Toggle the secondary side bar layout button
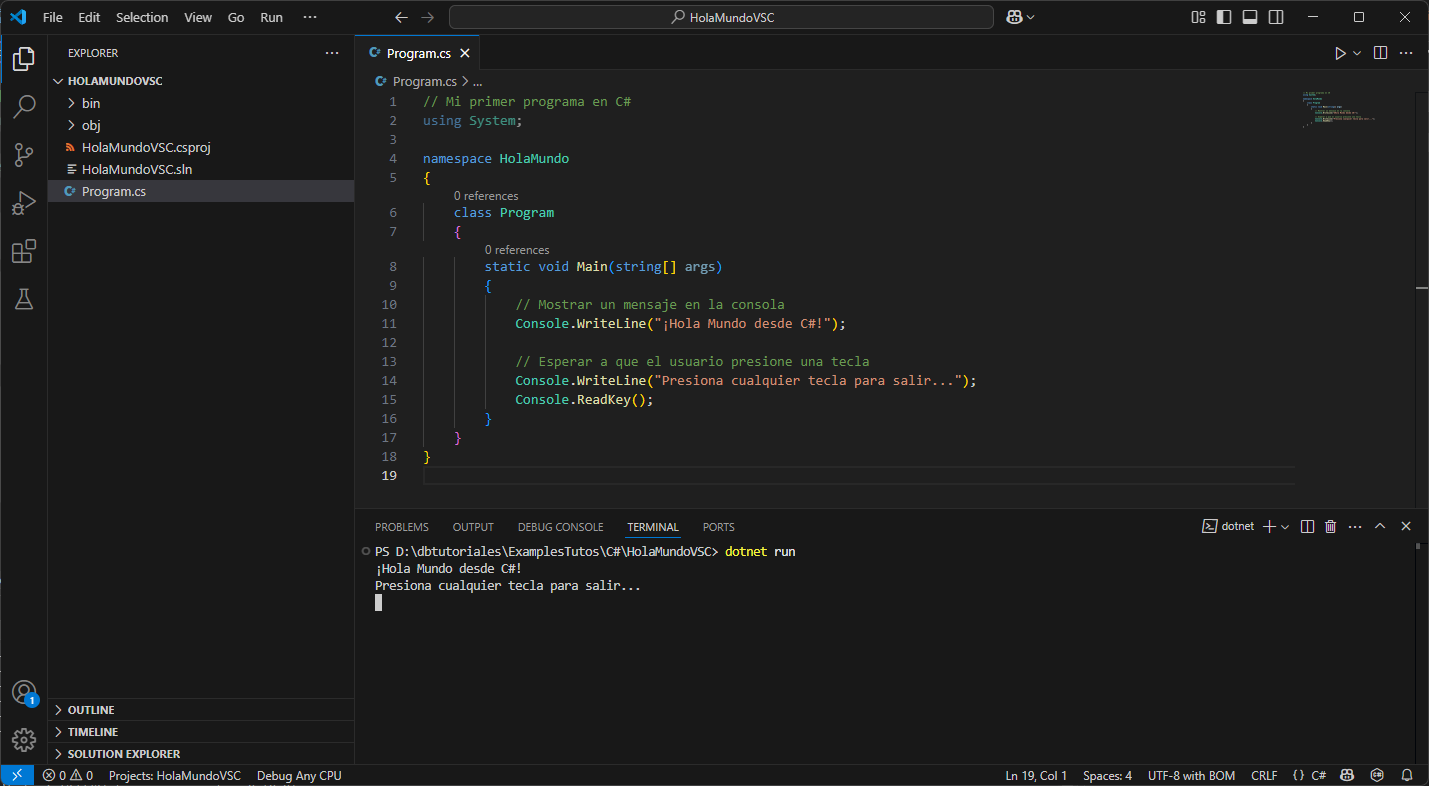Screen dimensions: 1429x786 1276,17
